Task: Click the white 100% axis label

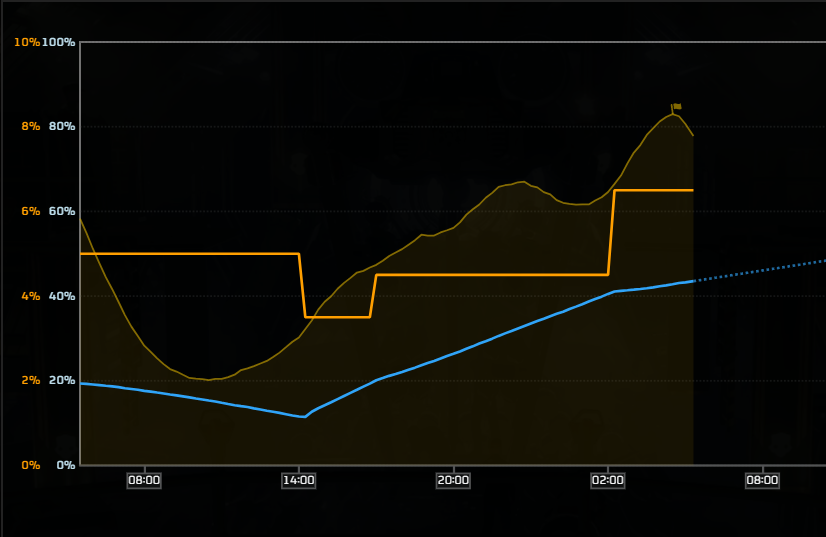Action: click(x=58, y=42)
